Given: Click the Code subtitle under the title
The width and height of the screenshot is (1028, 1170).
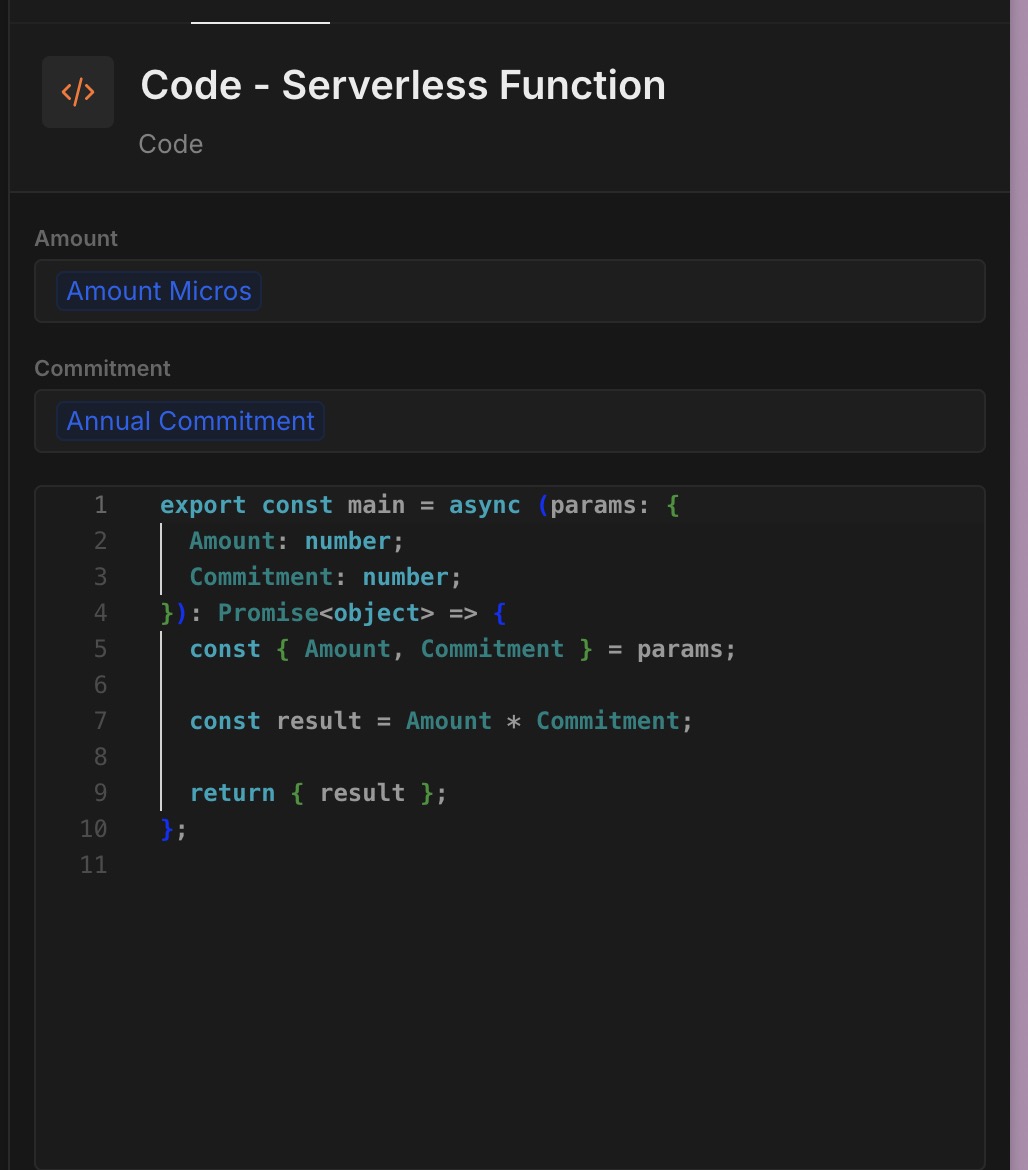Looking at the screenshot, I should coord(171,144).
